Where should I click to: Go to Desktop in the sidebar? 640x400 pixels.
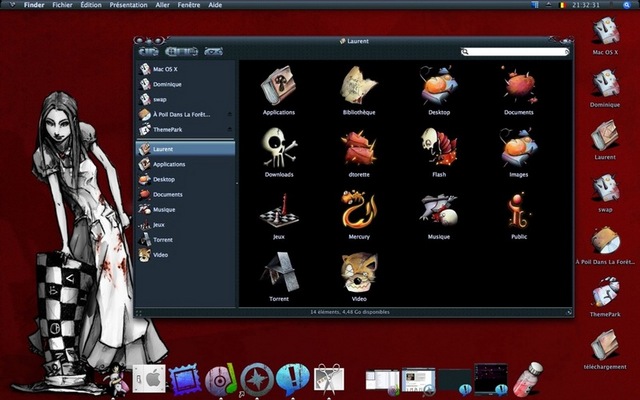point(186,179)
